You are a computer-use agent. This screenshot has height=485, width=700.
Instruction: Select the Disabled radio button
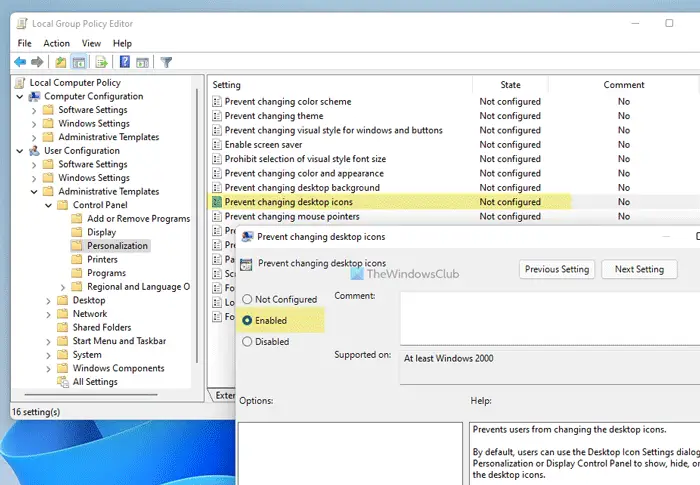click(247, 342)
